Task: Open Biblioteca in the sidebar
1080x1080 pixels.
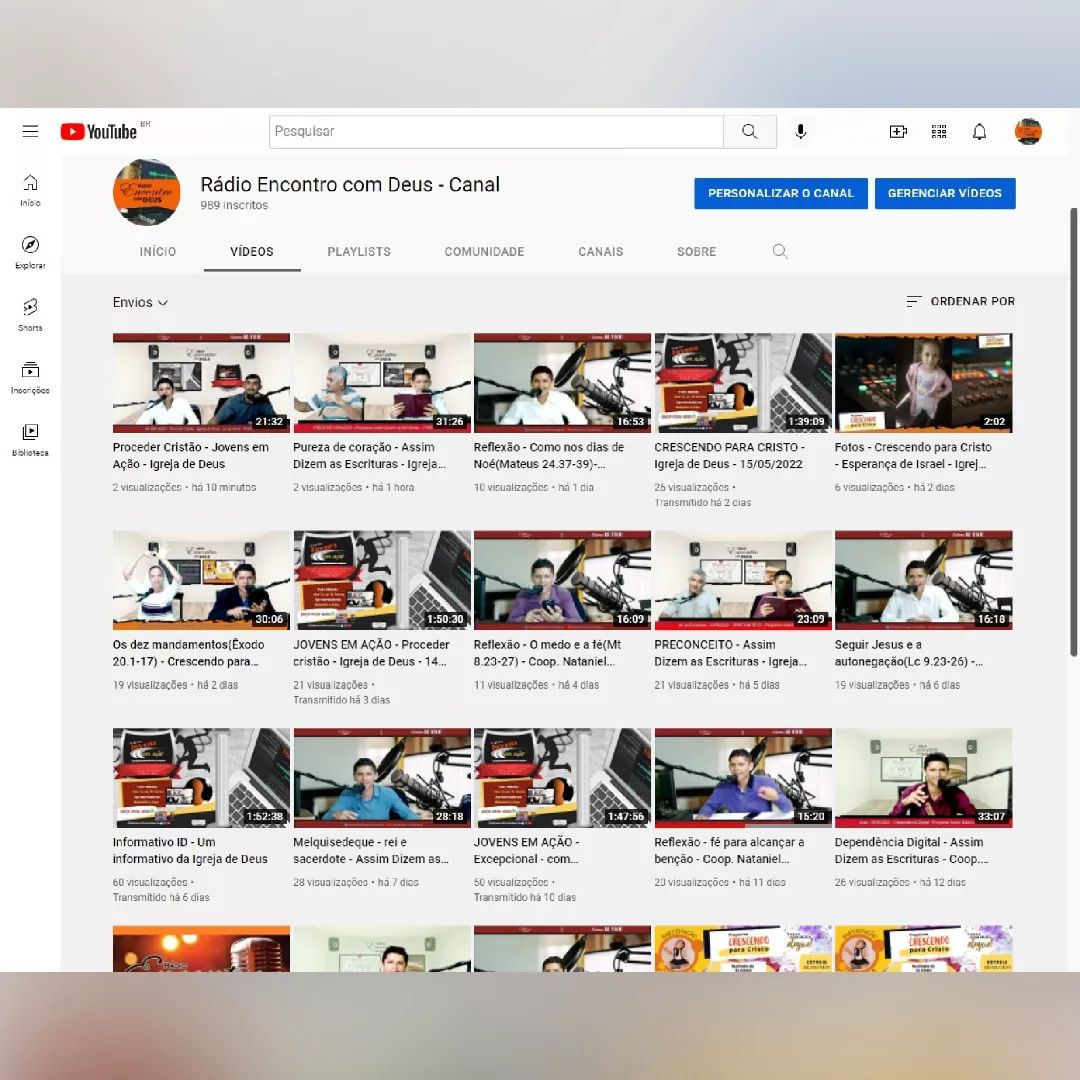Action: (30, 438)
